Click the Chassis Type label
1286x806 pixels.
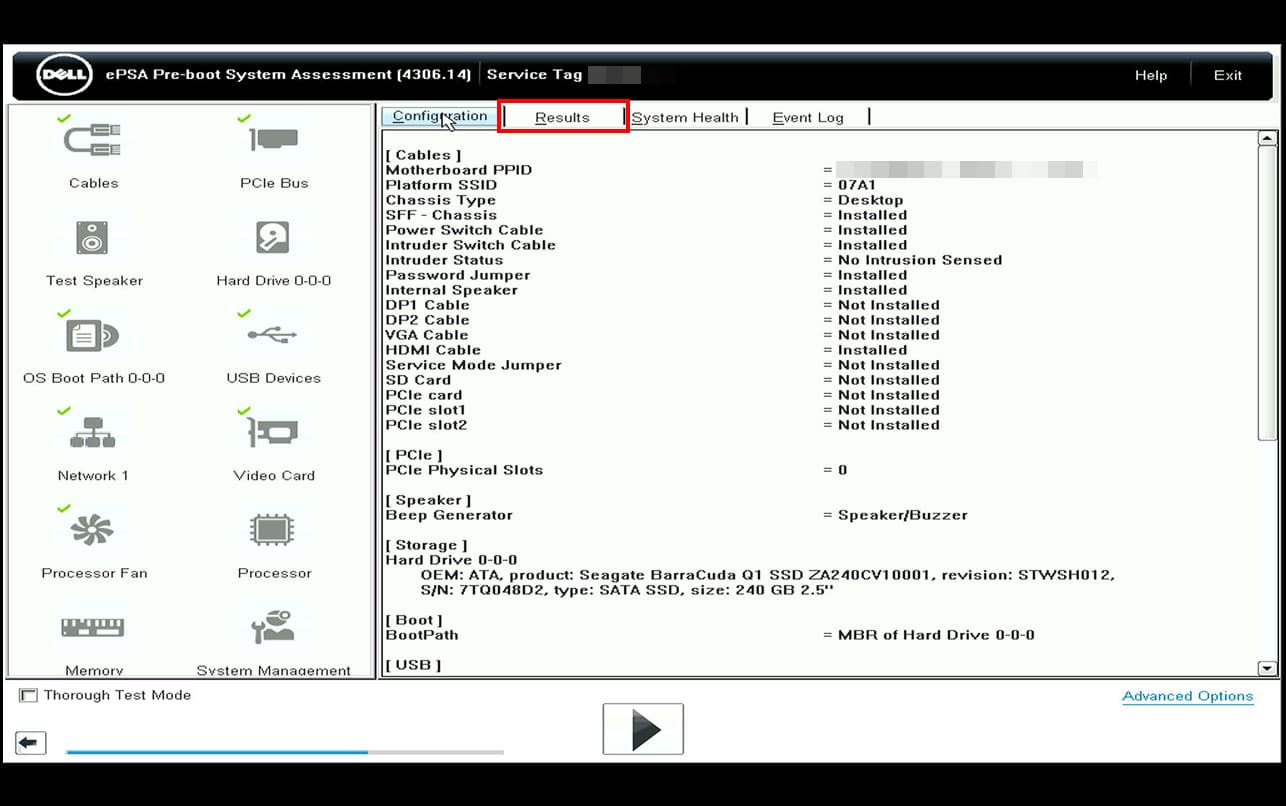pyautogui.click(x=441, y=200)
